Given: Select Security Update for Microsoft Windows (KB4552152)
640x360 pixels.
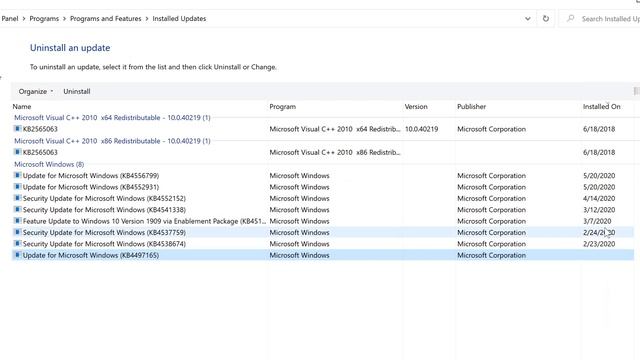Looking at the screenshot, I should [x=104, y=198].
